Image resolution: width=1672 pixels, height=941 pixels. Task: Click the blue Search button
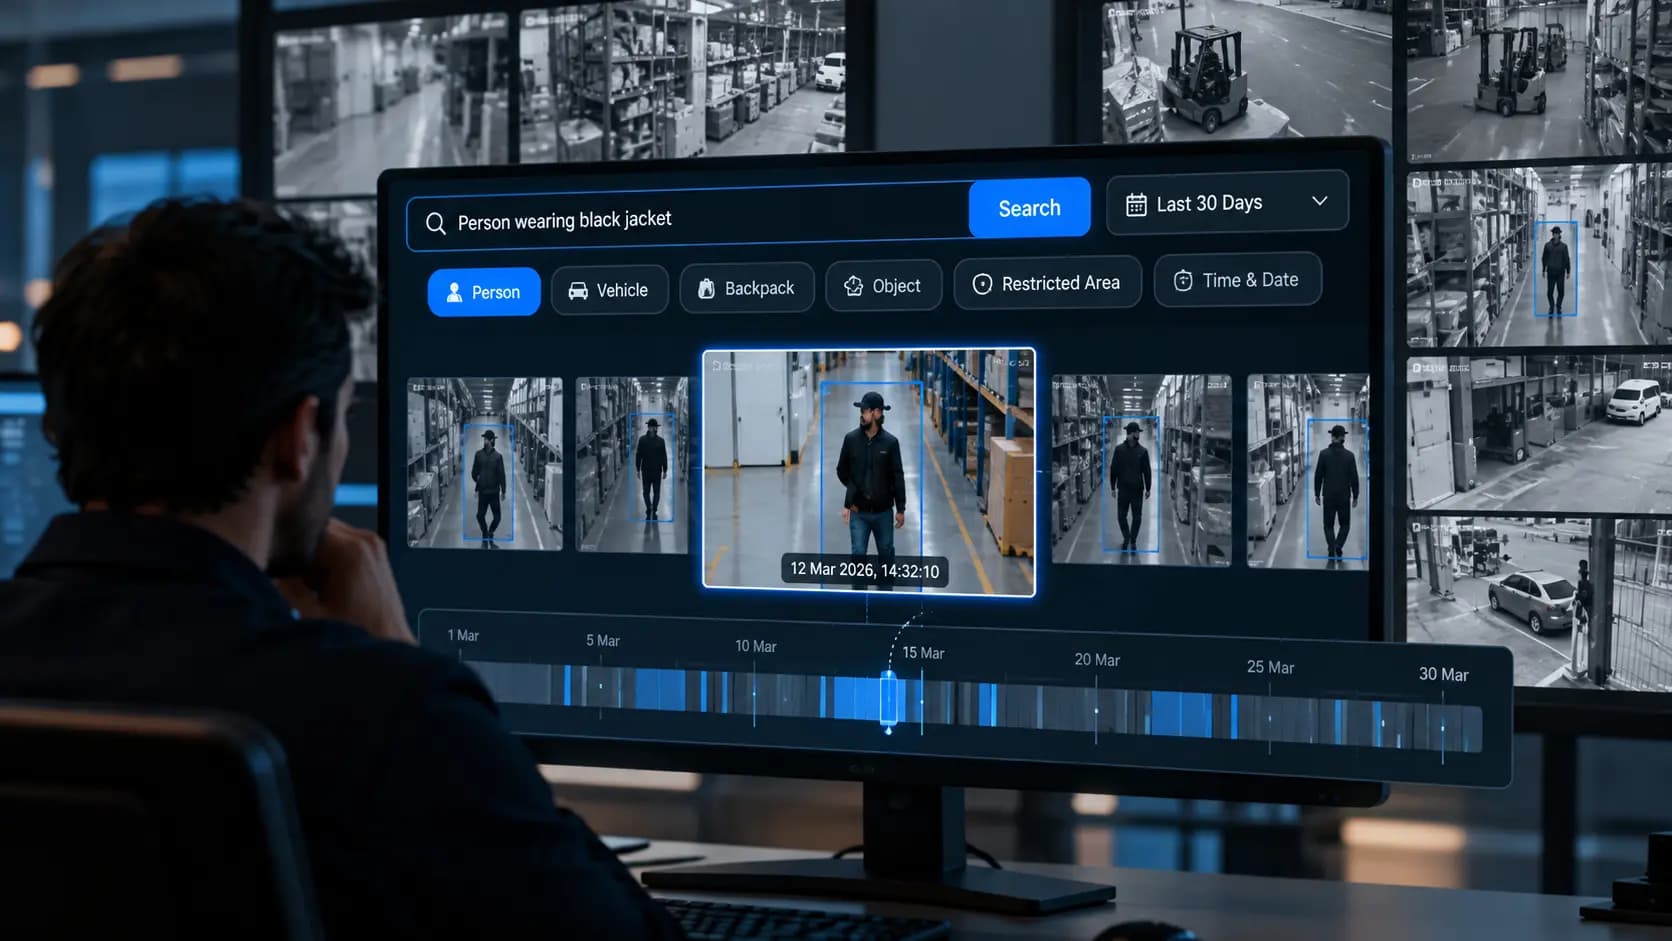pos(1029,208)
